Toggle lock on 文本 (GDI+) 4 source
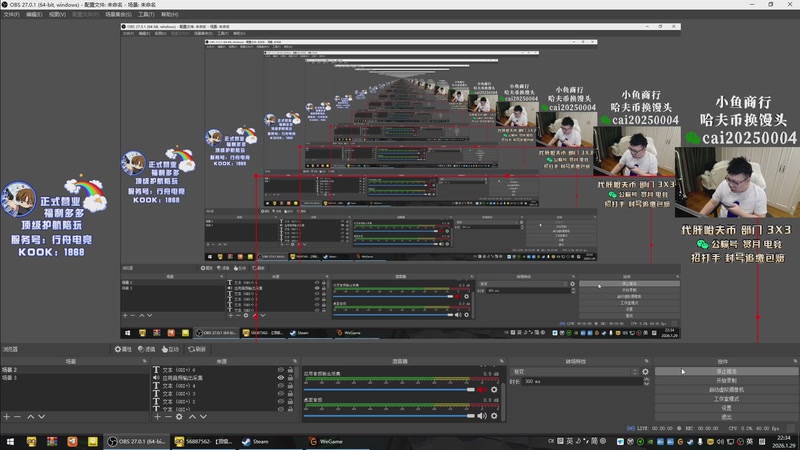The width and height of the screenshot is (800, 450). pos(290,386)
